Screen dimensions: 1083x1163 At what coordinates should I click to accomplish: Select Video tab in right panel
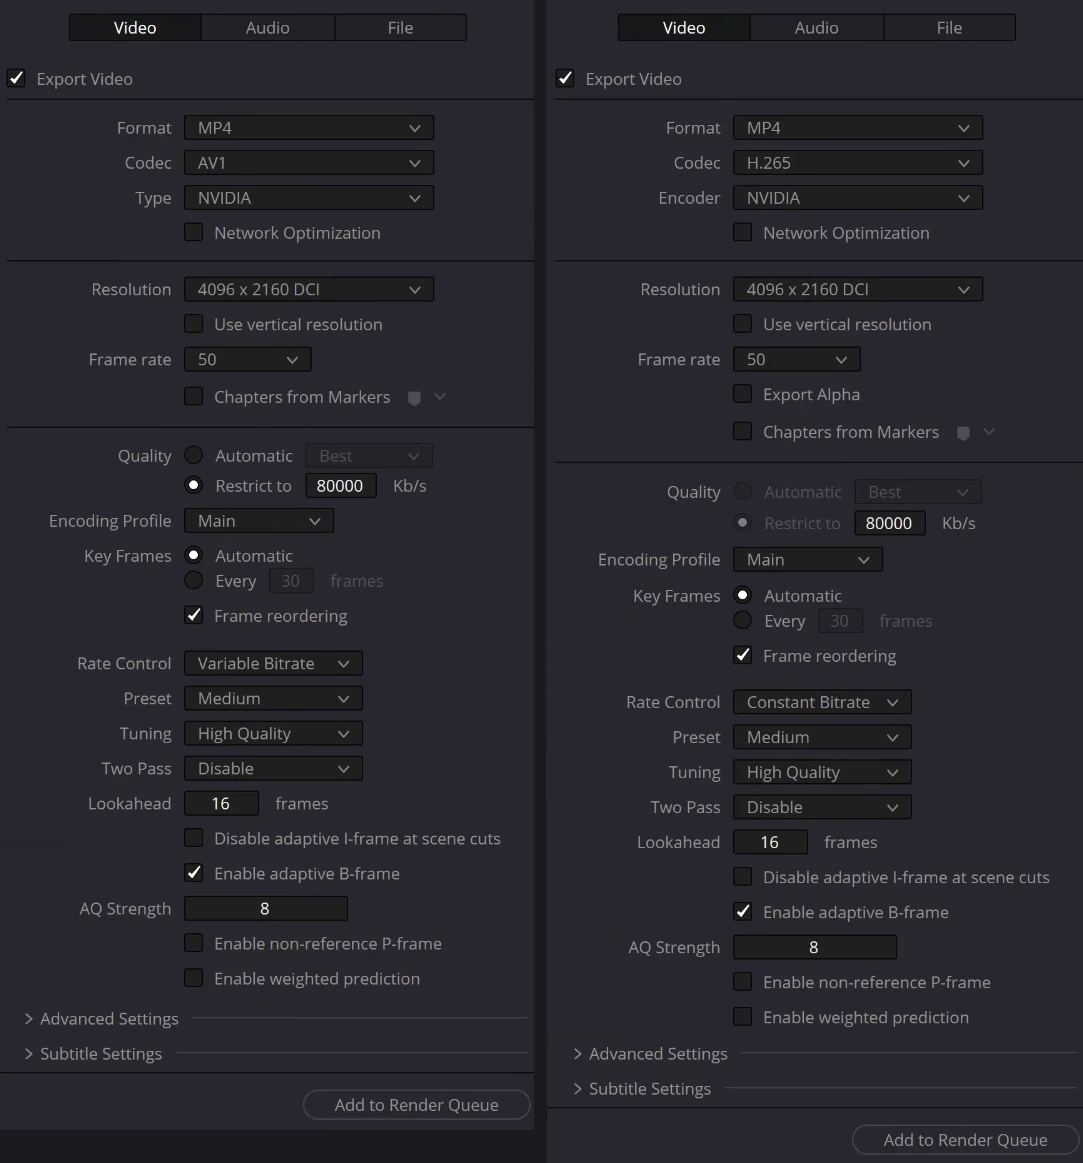tap(684, 27)
